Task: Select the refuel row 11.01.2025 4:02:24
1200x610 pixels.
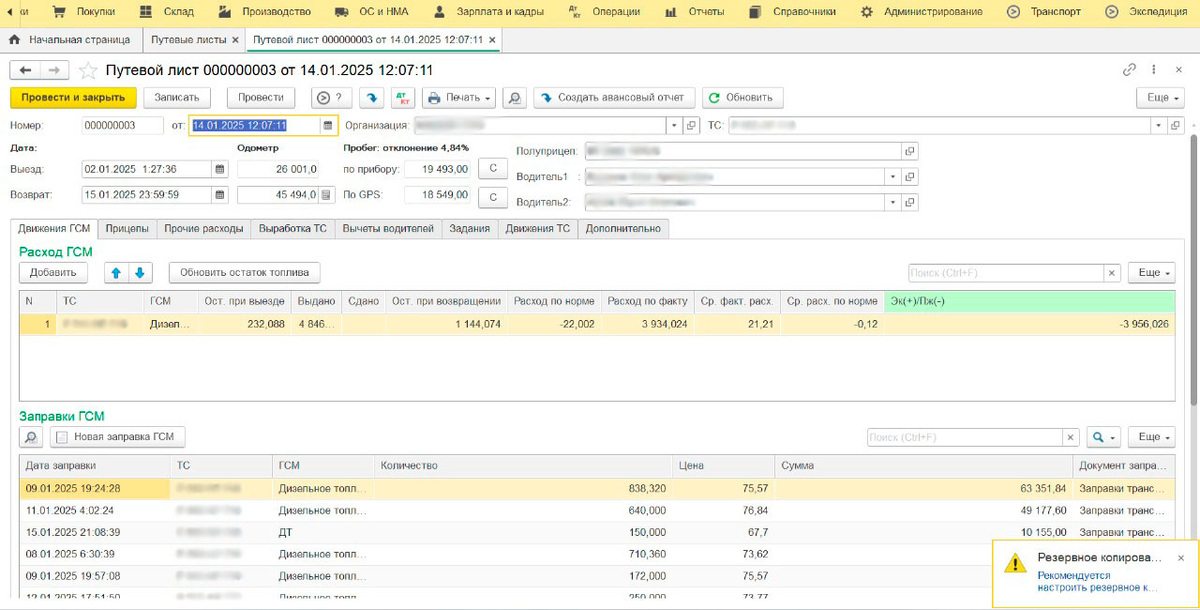Action: [598, 509]
